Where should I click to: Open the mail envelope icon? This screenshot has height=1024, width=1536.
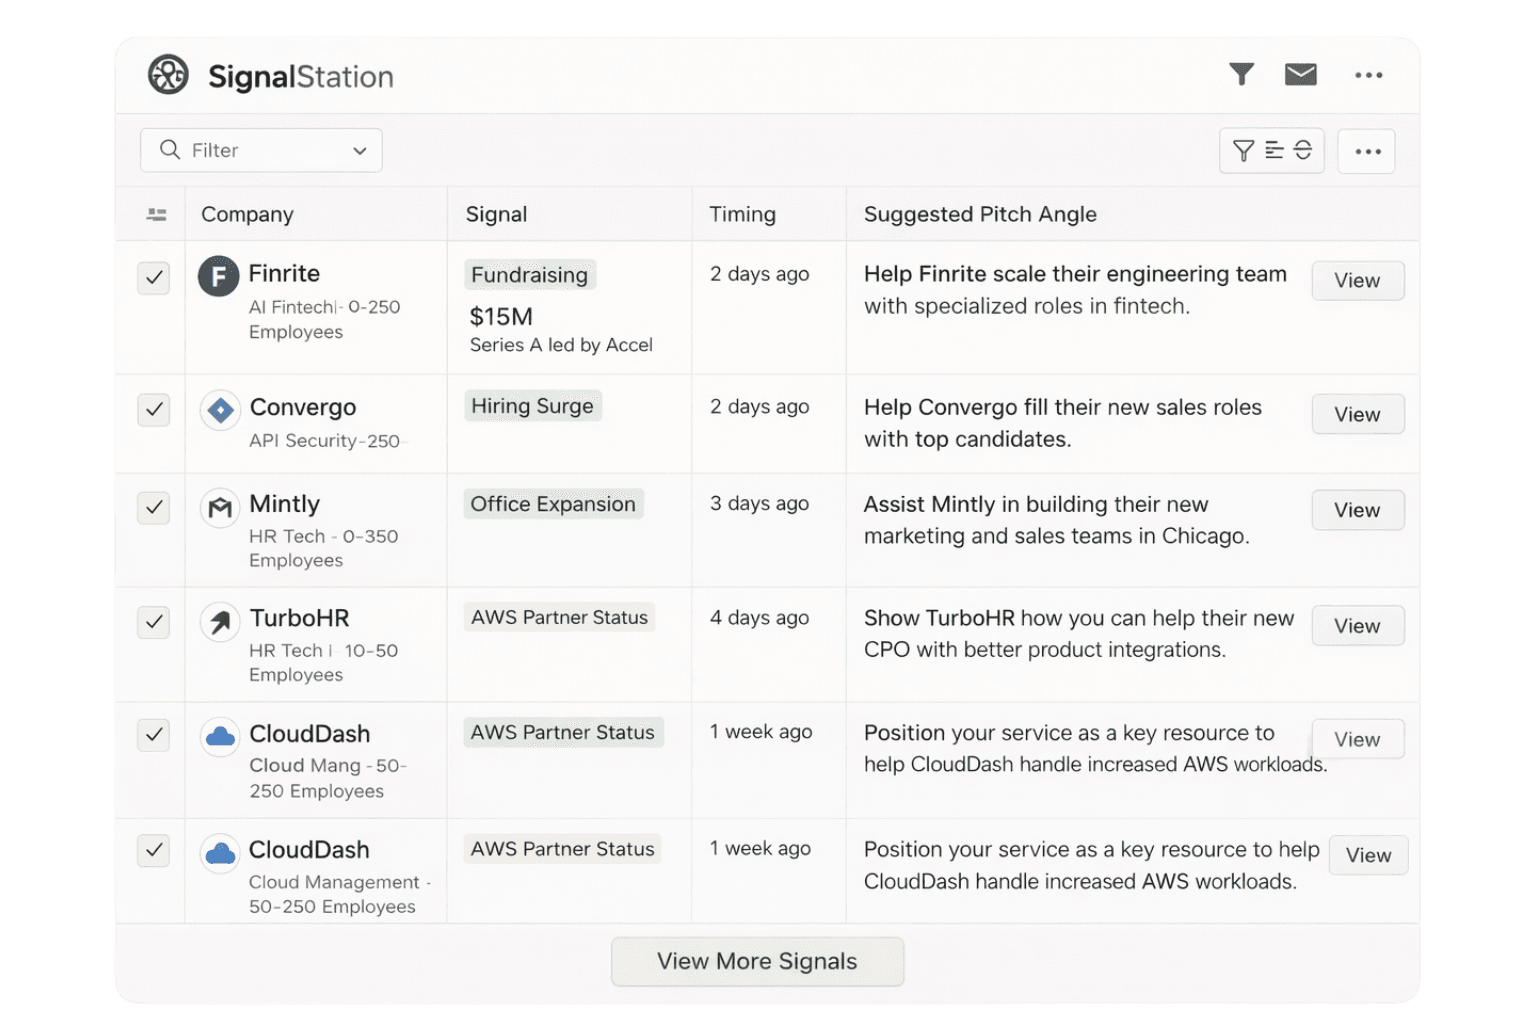pos(1300,74)
